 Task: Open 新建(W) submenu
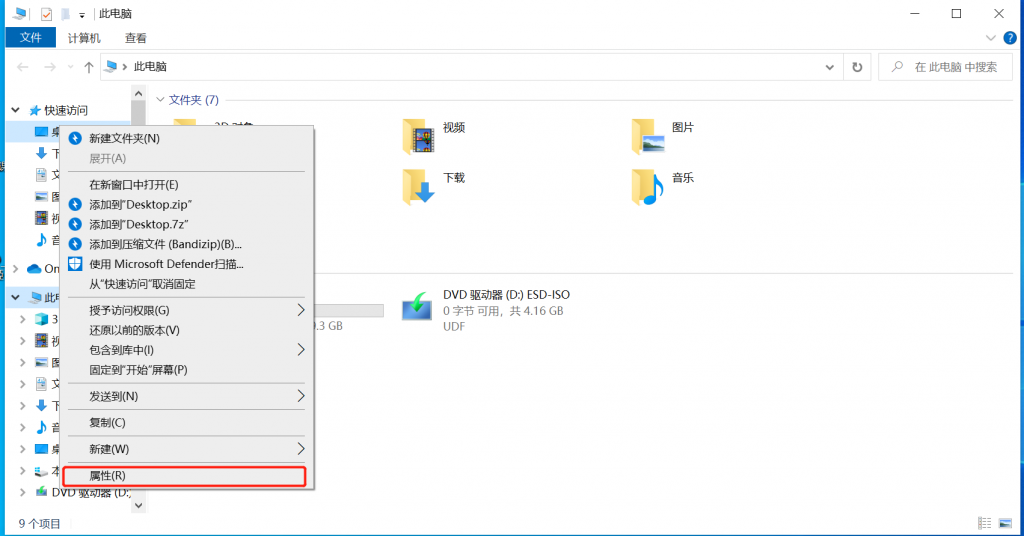point(185,449)
